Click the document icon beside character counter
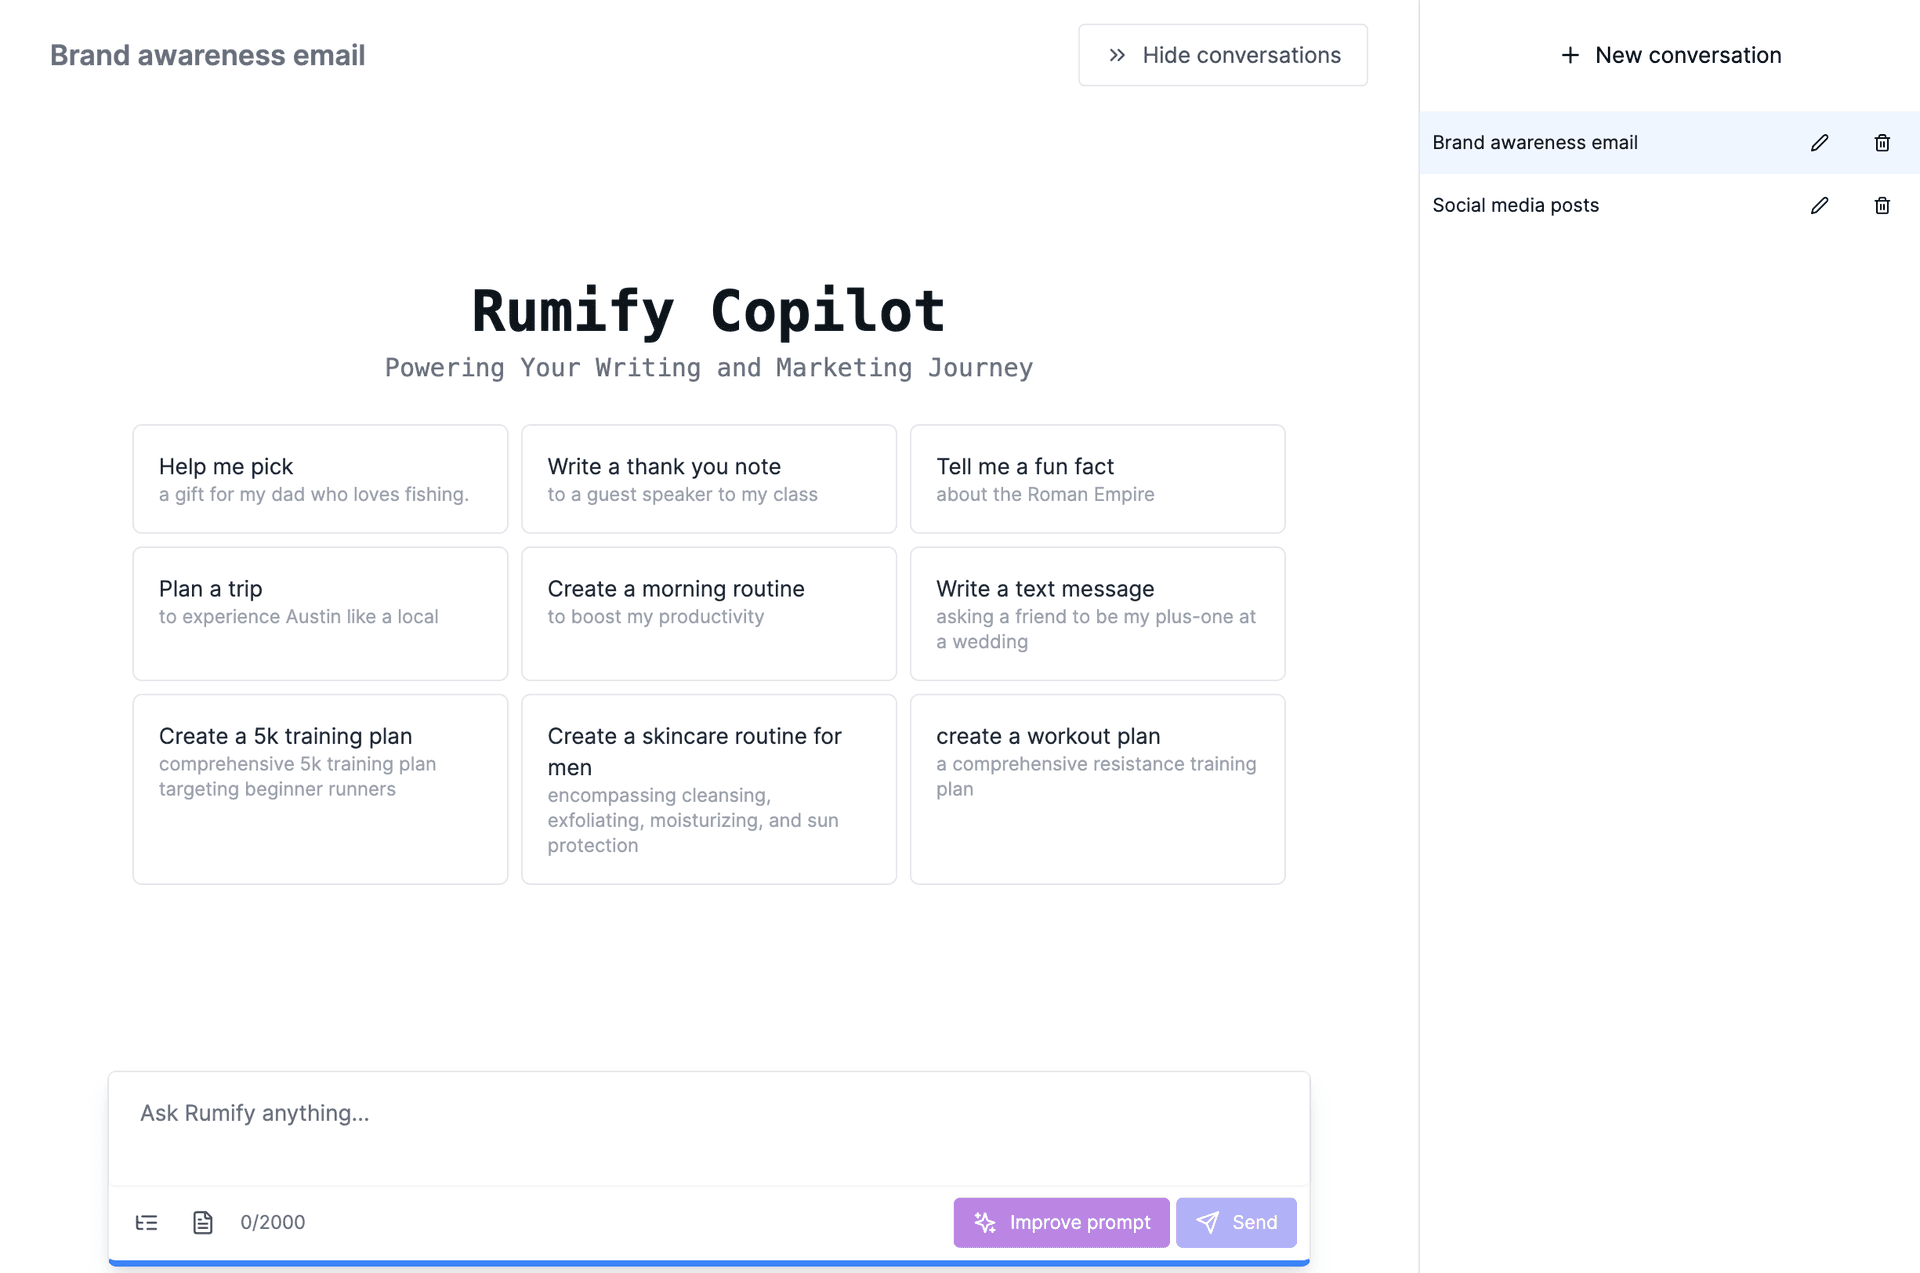Image resolution: width=1920 pixels, height=1273 pixels. (x=203, y=1222)
